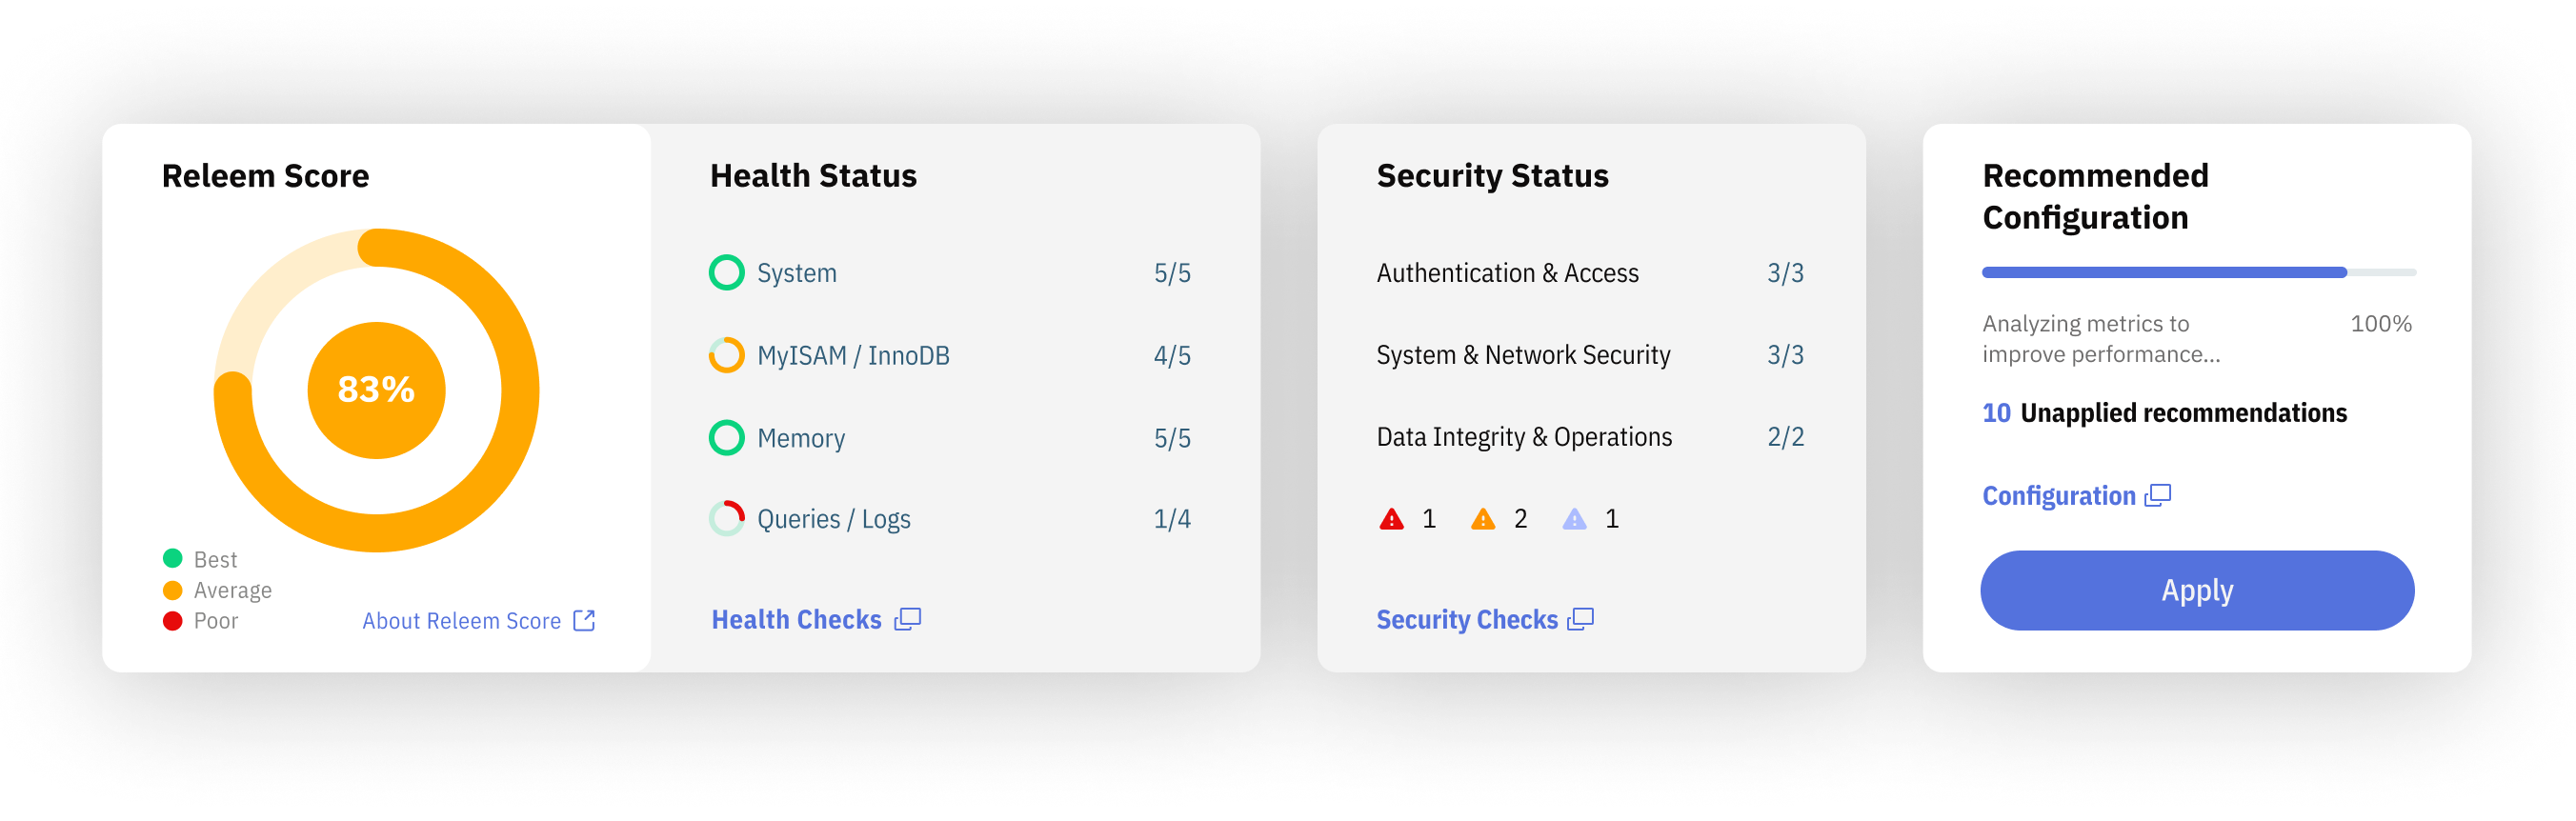The width and height of the screenshot is (2576, 821).
Task: Select the Average legend orange dot
Action: click(x=172, y=589)
